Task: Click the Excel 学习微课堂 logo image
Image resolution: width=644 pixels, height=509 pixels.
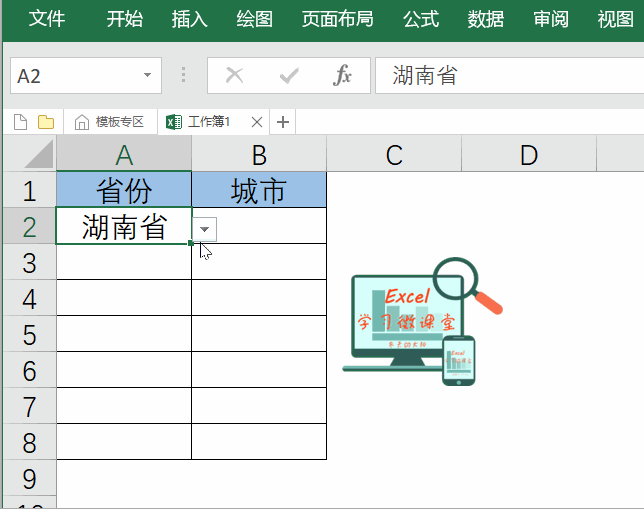Action: pos(420,322)
